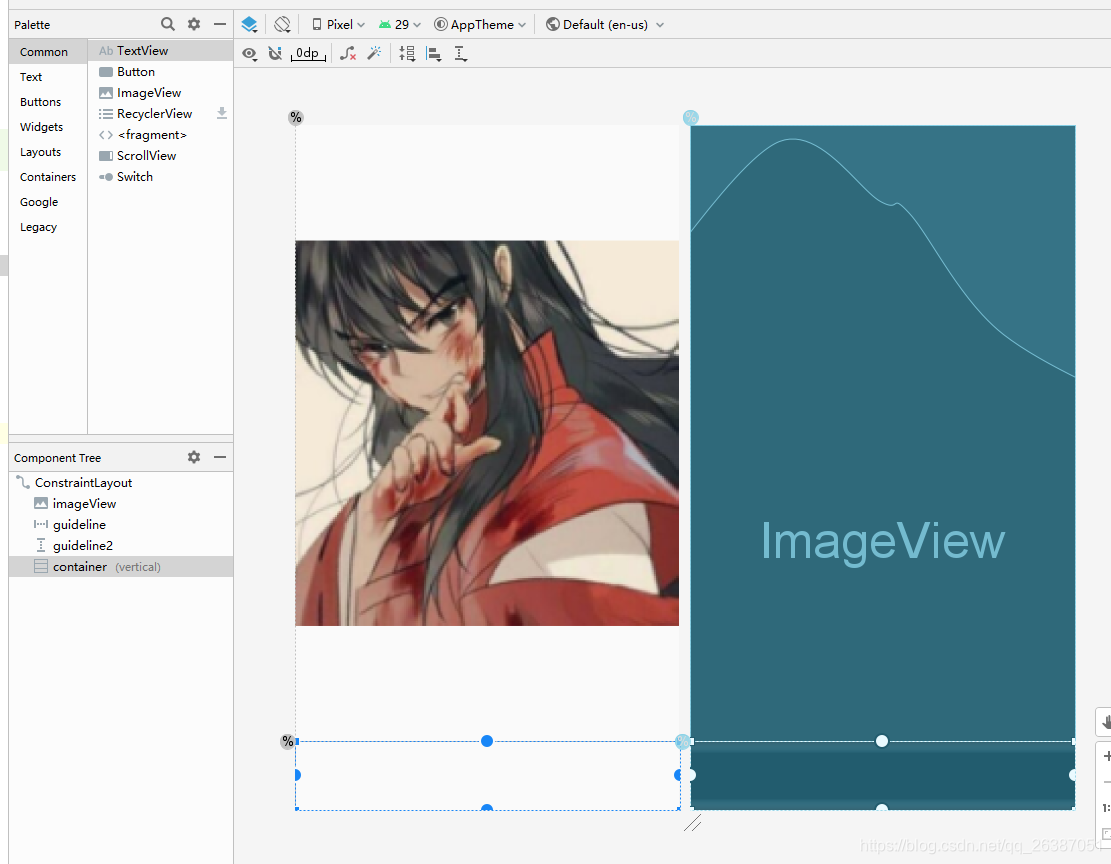Click top guideline percent marker in design view
Image resolution: width=1111 pixels, height=864 pixels.
(296, 118)
